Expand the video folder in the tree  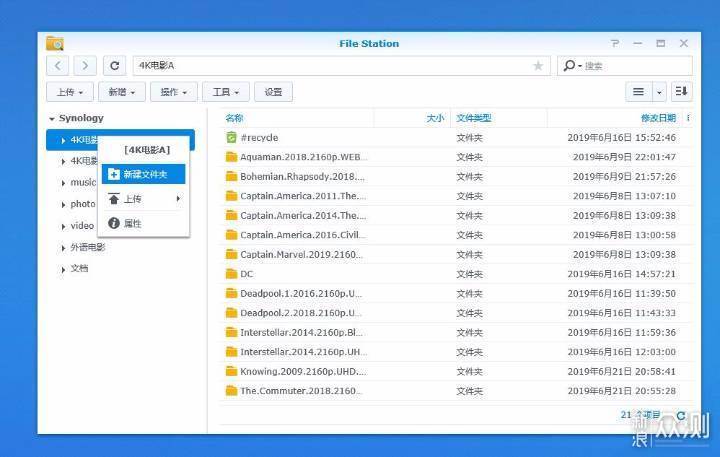[x=63, y=226]
